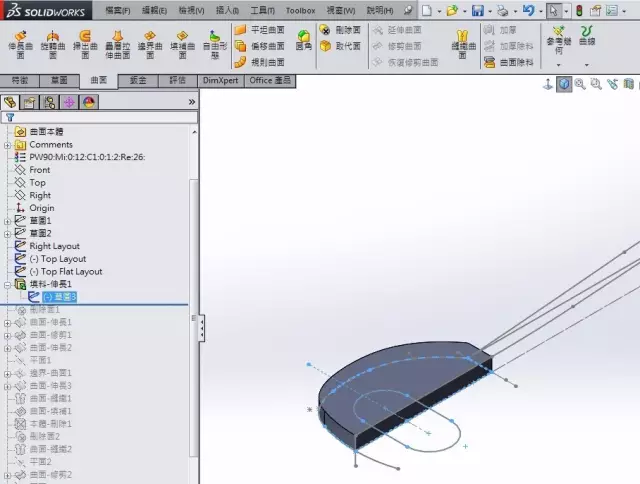Image resolution: width=640 pixels, height=484 pixels.
Task: Select the 填補曲面 filled surface tool
Action: 182,44
